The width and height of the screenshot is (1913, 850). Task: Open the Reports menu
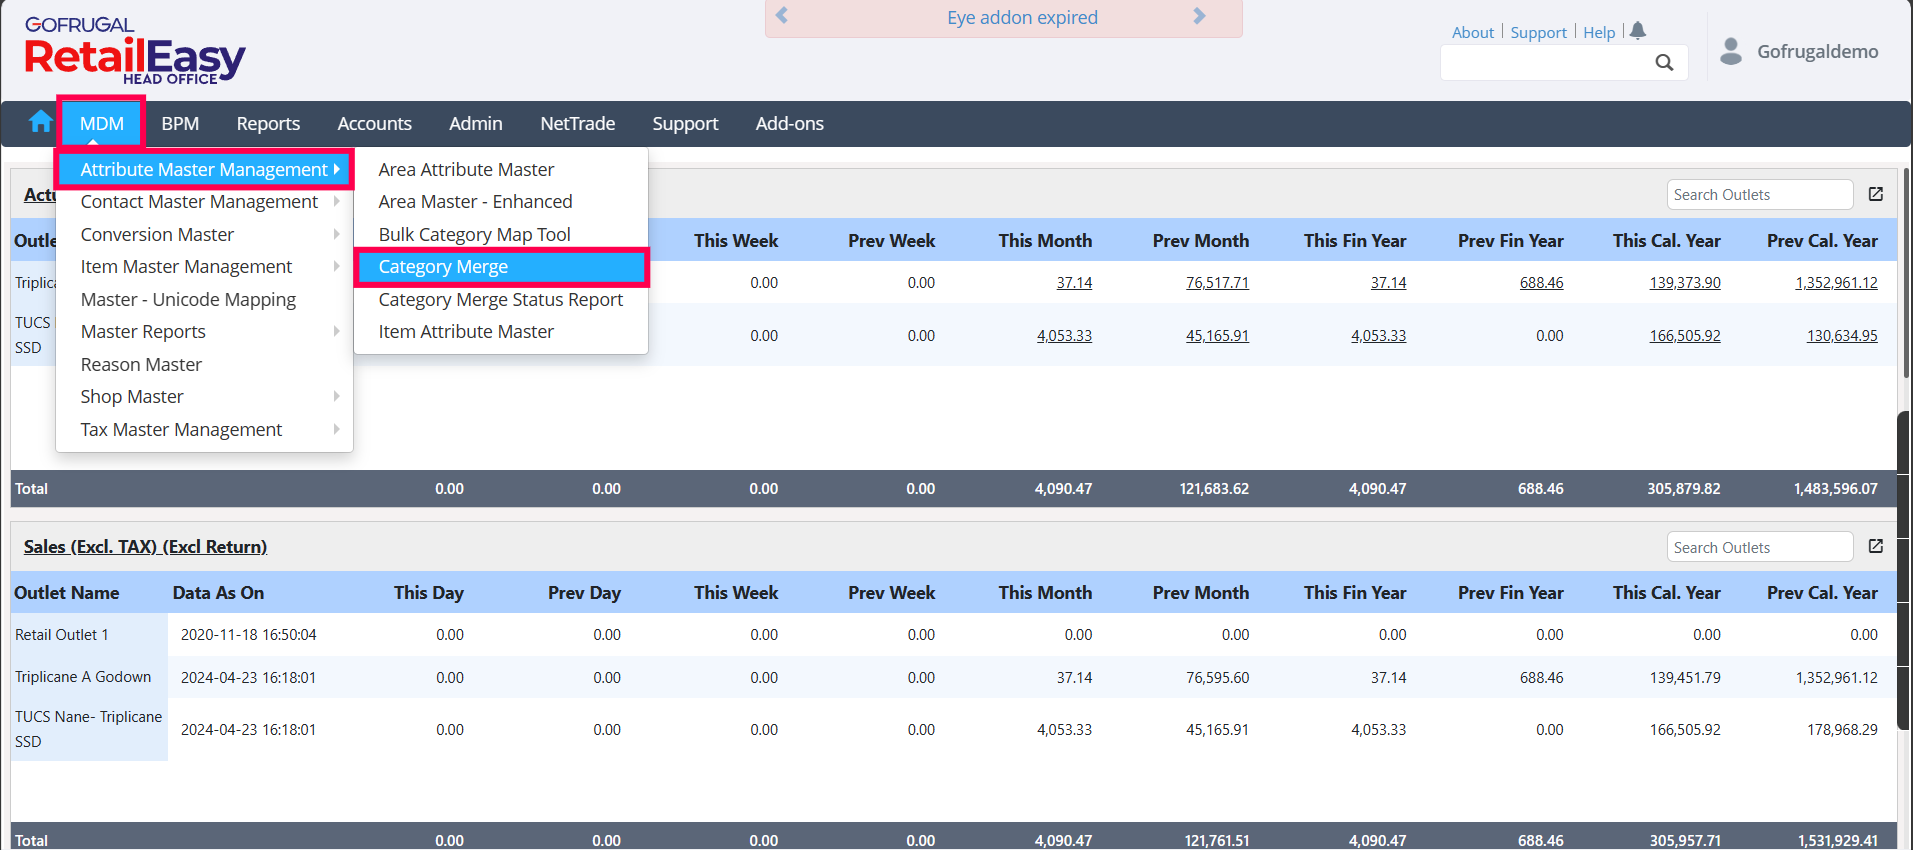(268, 124)
